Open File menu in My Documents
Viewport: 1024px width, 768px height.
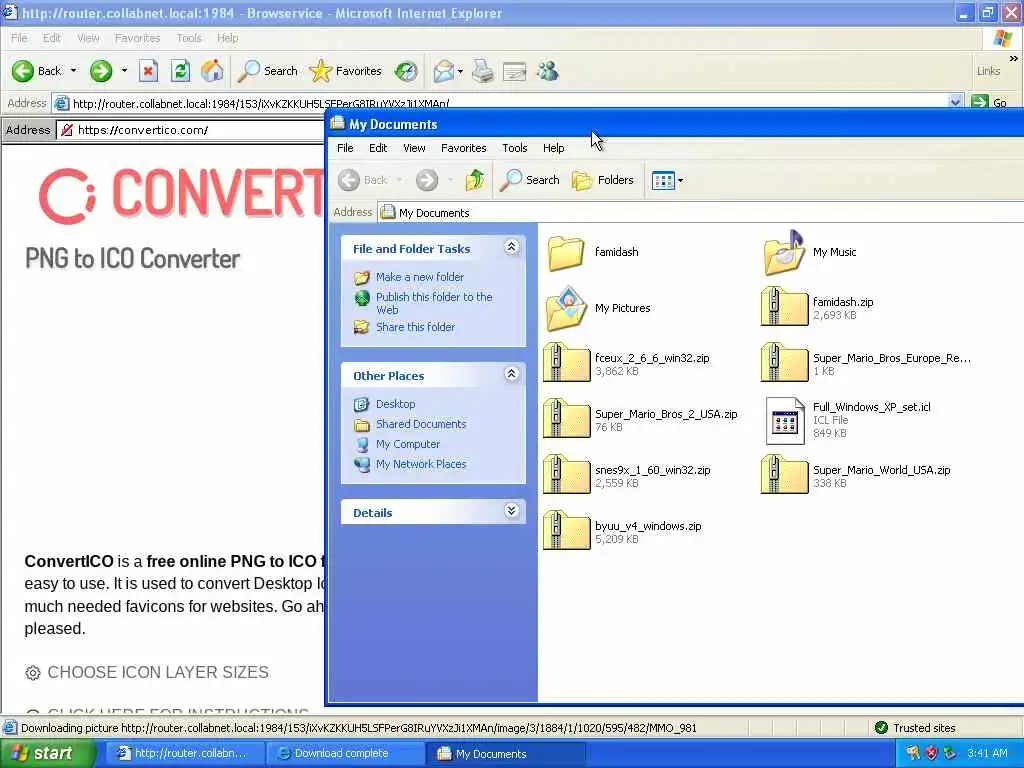pyautogui.click(x=345, y=148)
